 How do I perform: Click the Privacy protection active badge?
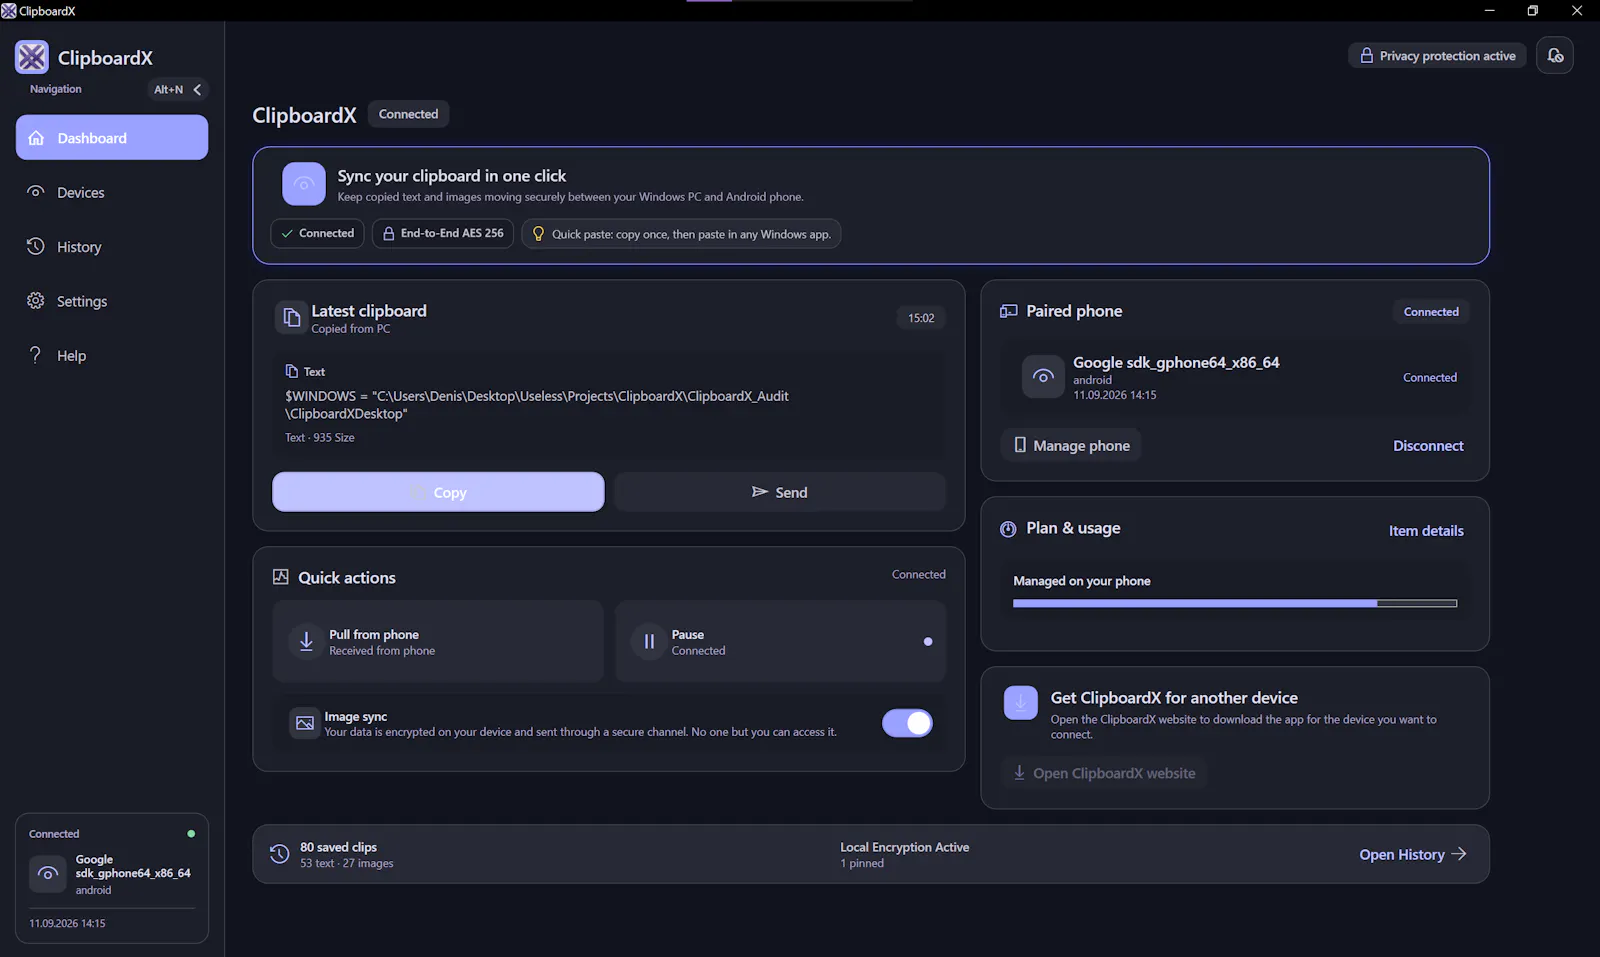[x=1437, y=56]
